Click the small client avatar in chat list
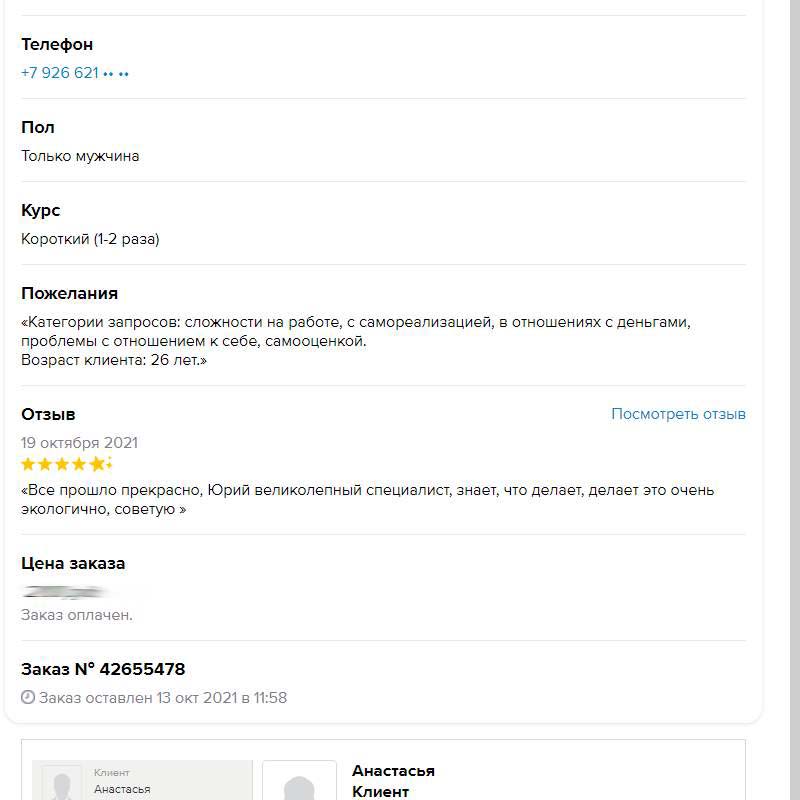 click(62, 783)
